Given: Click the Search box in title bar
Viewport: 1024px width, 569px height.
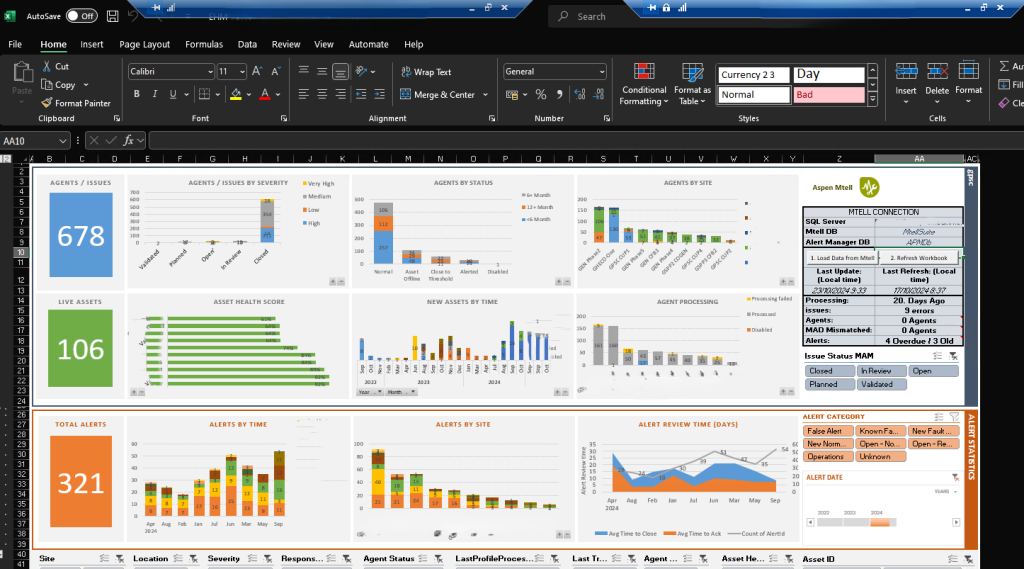Looking at the screenshot, I should [591, 16].
